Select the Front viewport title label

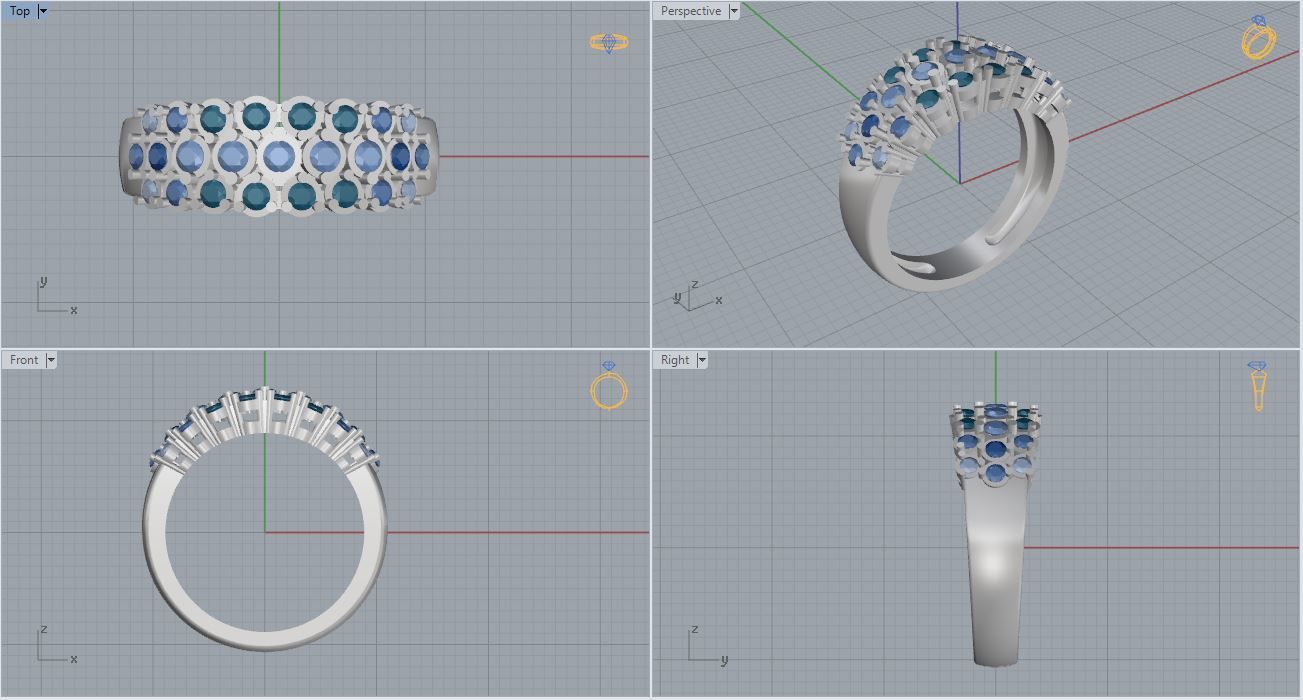24,360
